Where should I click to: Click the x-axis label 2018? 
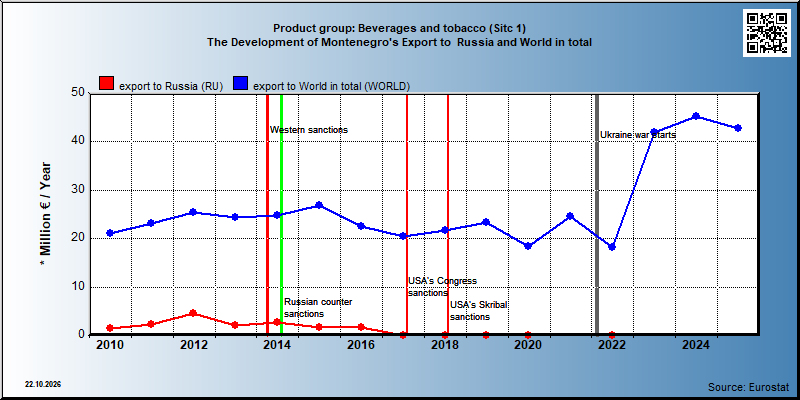444,346
